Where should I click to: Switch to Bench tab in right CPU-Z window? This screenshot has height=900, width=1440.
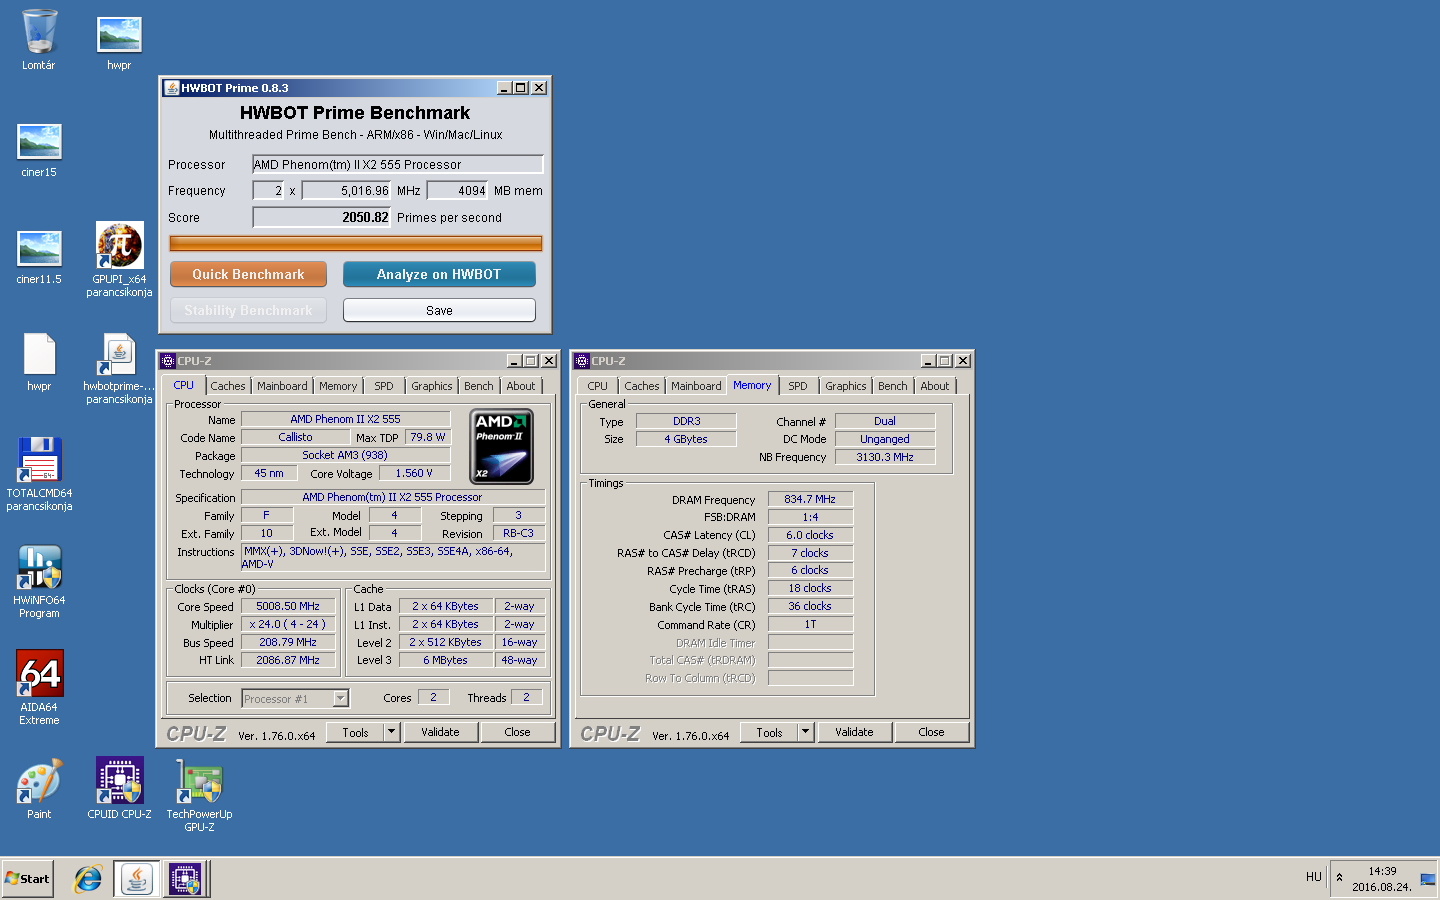coord(893,386)
